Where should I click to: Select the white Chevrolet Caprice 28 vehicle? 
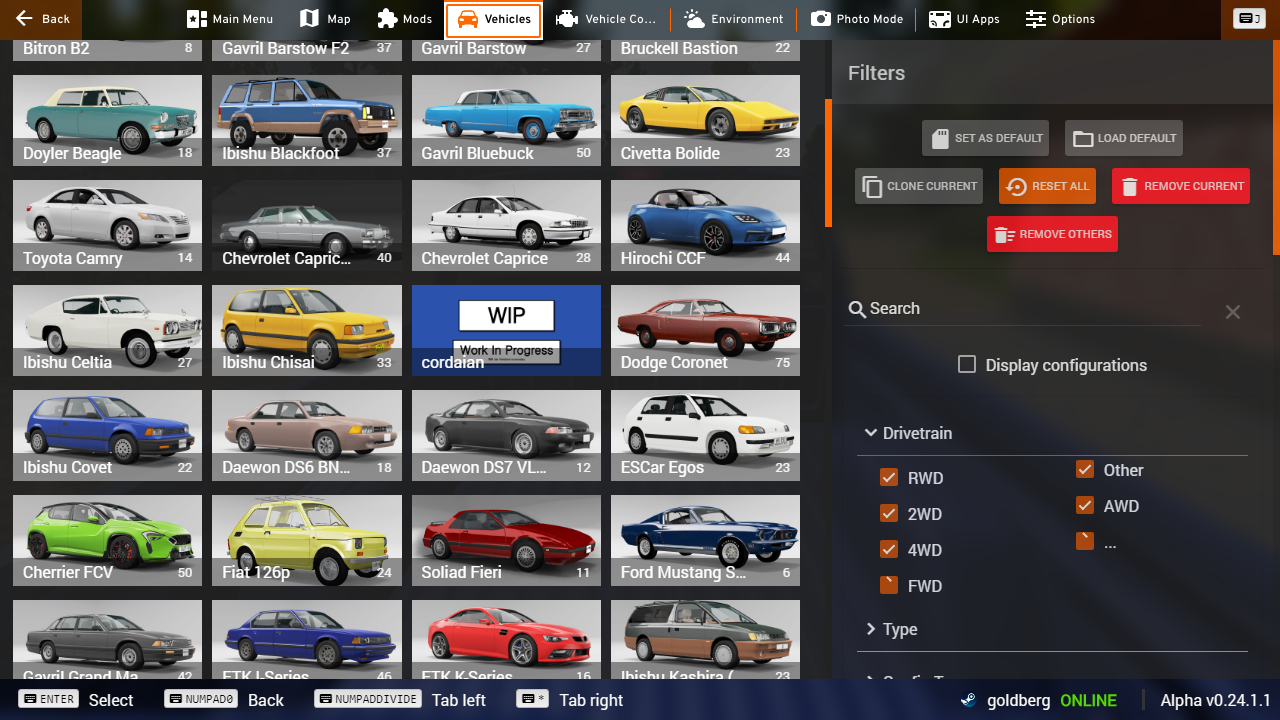[506, 225]
